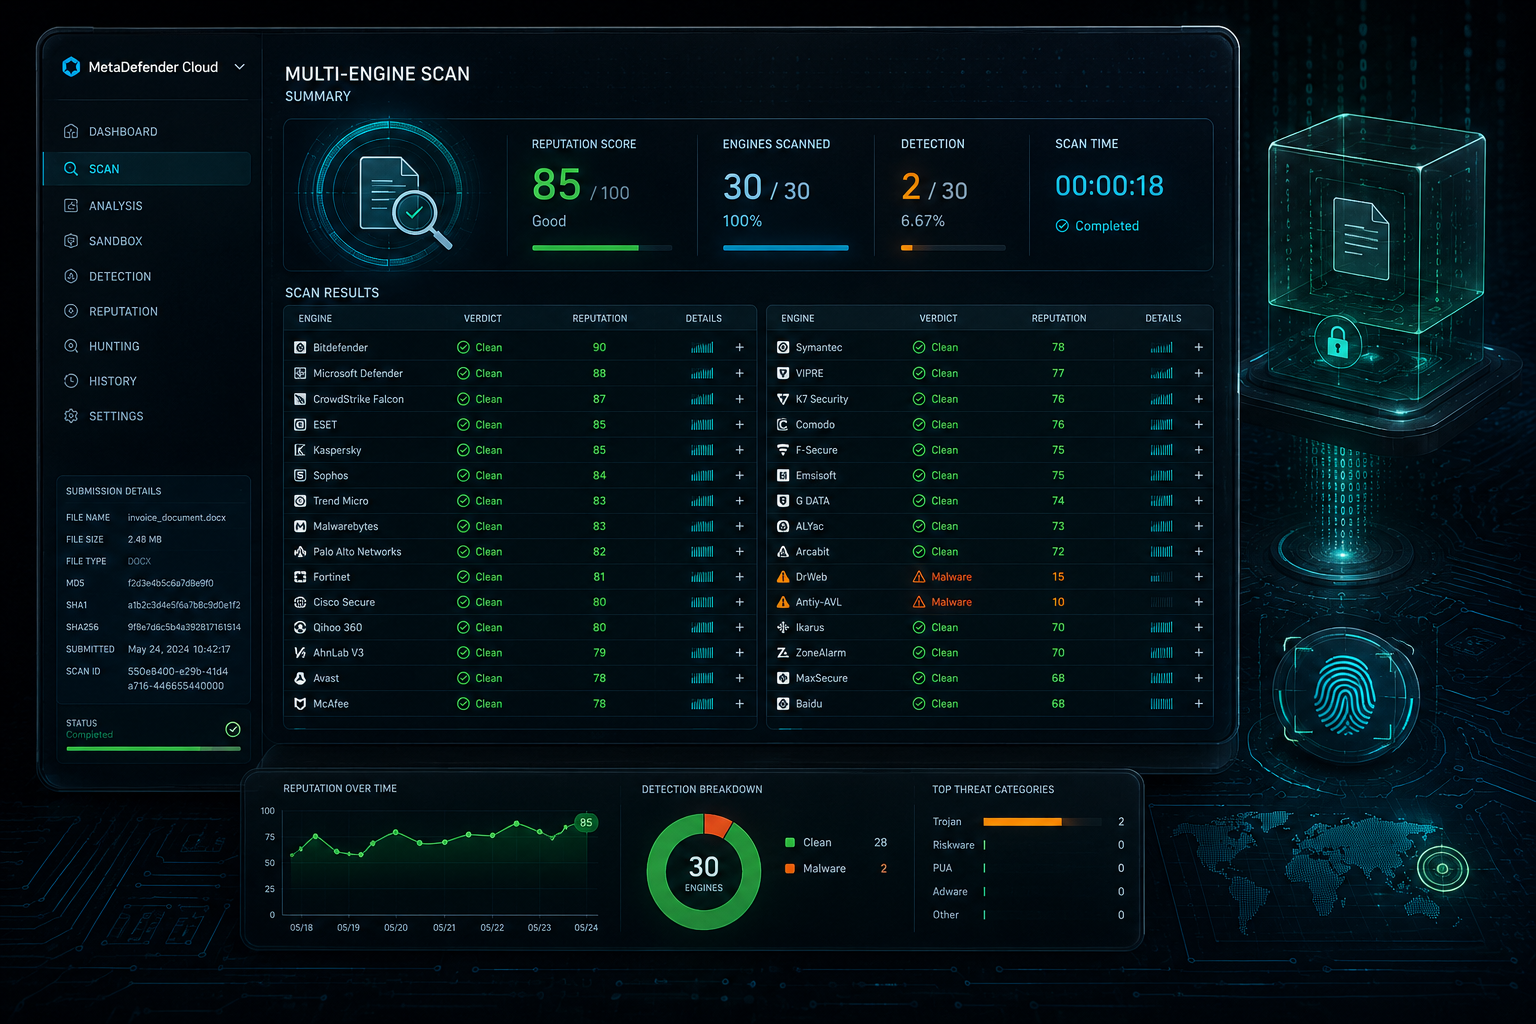Screen dimensions: 1536x1024
Task: Click the Antiy-AVL warning triangle icon
Action: coord(783,602)
